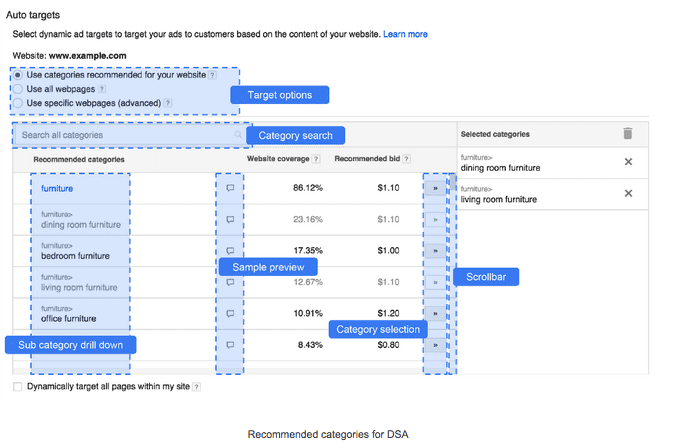Image resolution: width=675 pixels, height=448 pixels.
Task: Click help icon next to Website coverage
Action: (x=316, y=159)
